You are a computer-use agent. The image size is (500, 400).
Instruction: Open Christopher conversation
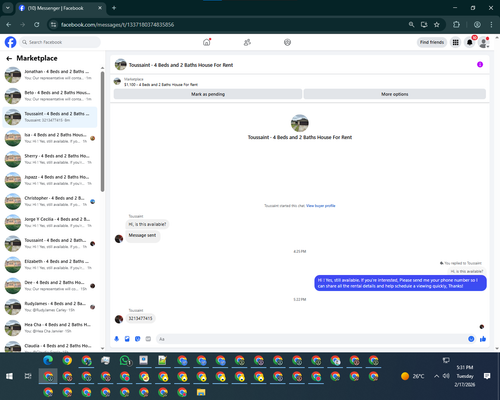50,201
